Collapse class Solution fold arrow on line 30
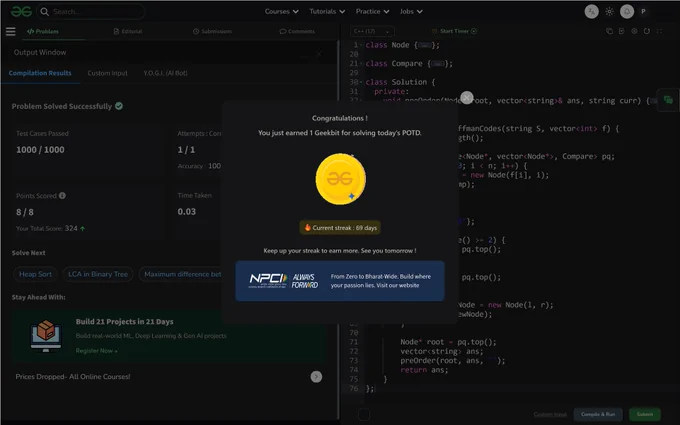The height and width of the screenshot is (425, 680). pyautogui.click(x=362, y=82)
